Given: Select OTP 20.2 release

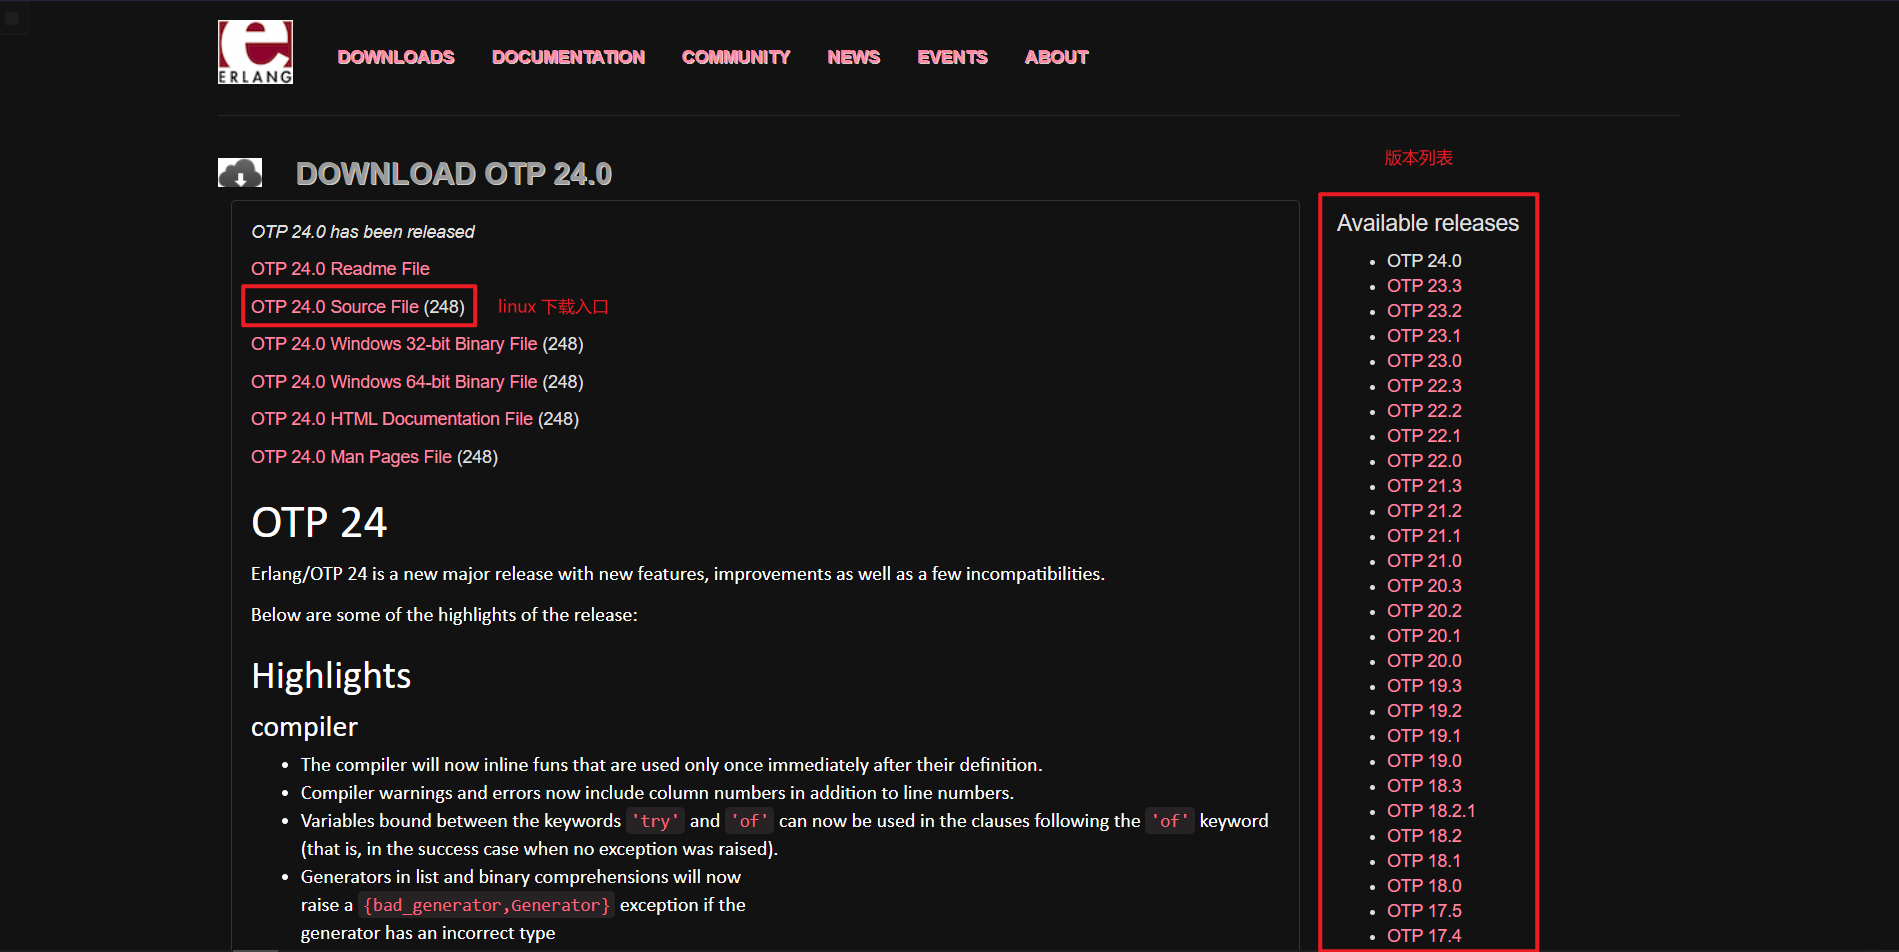Looking at the screenshot, I should click(x=1424, y=611).
